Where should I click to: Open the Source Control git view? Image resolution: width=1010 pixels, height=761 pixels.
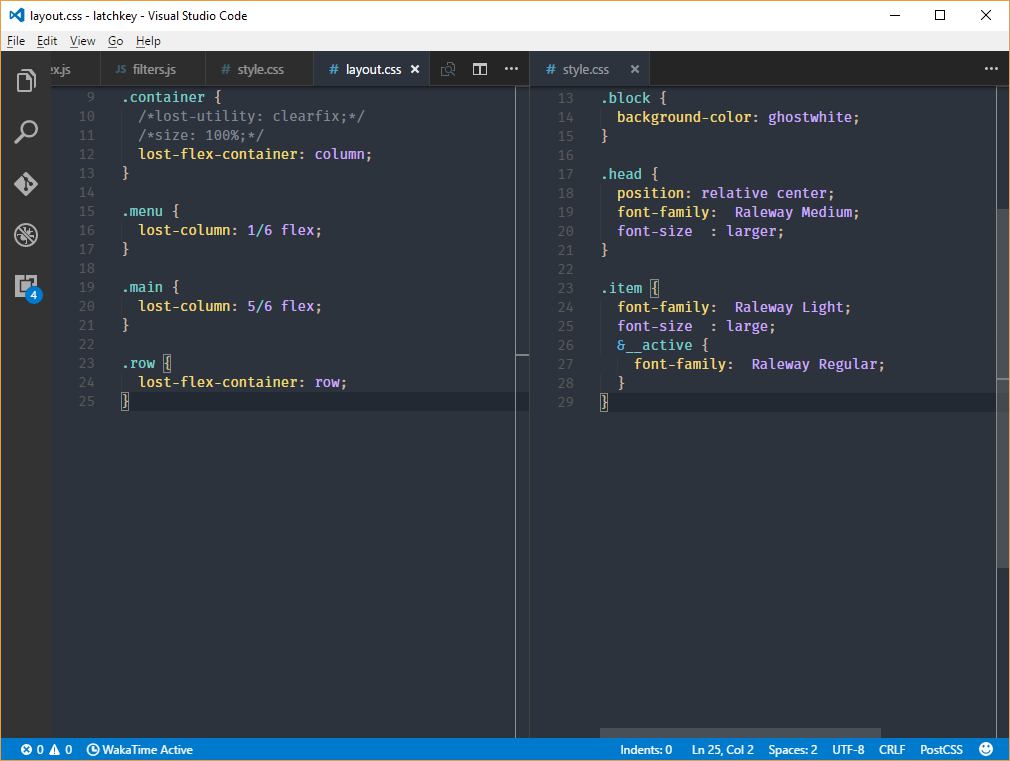tap(26, 184)
